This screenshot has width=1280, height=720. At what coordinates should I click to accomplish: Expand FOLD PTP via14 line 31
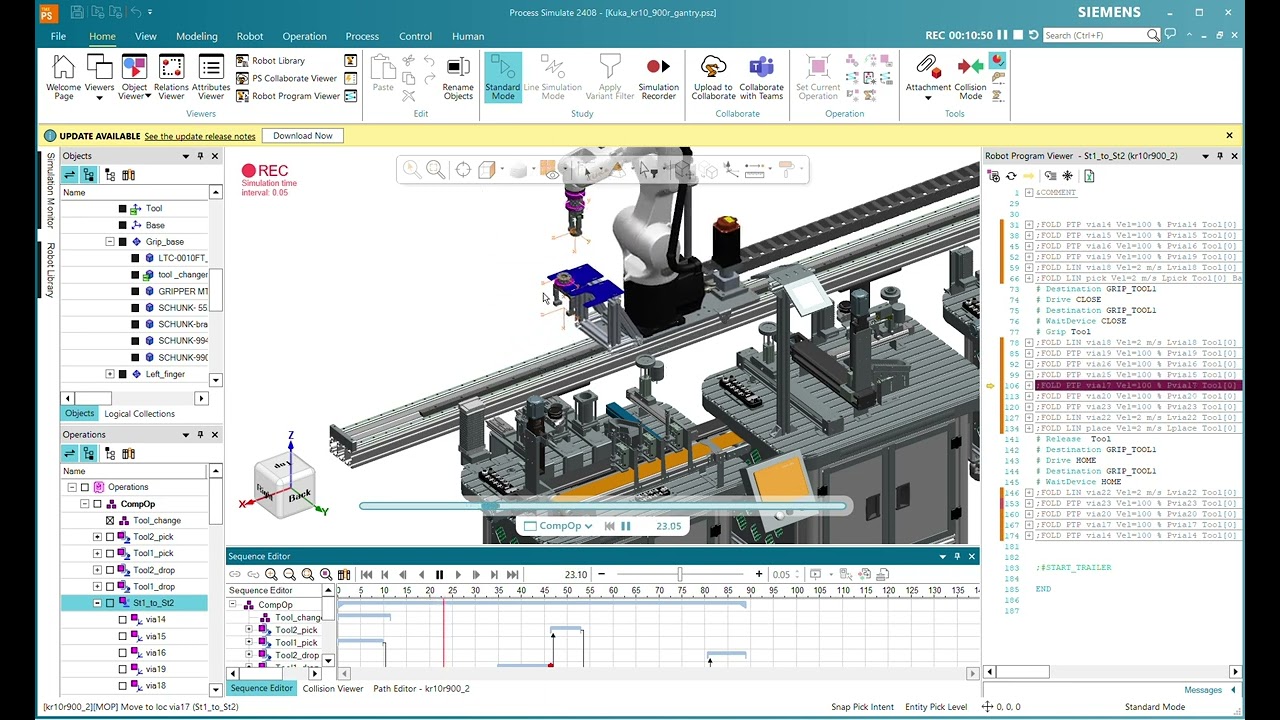pos(1029,225)
